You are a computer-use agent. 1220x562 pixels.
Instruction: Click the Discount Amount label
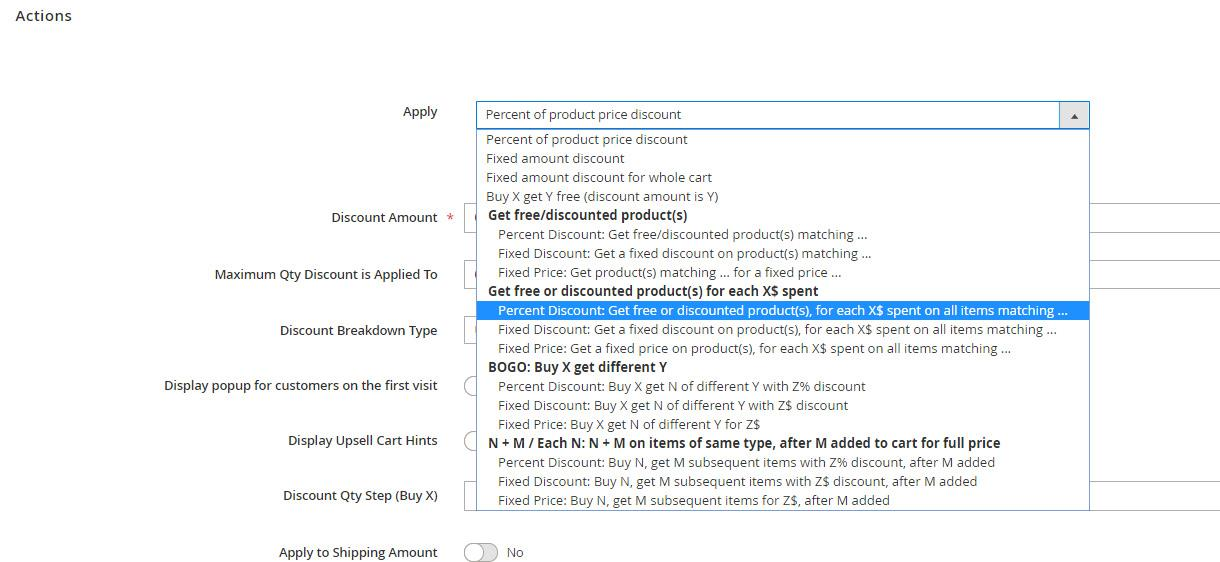click(384, 217)
